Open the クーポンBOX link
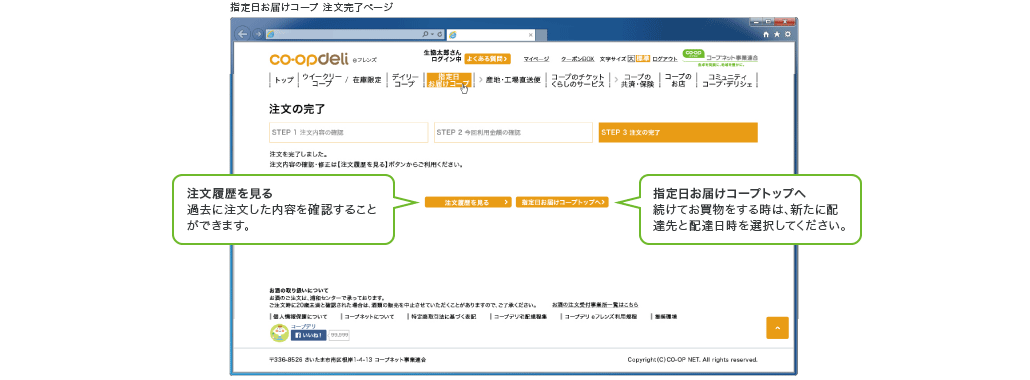Image resolution: width=1030 pixels, height=380 pixels. pyautogui.click(x=577, y=59)
